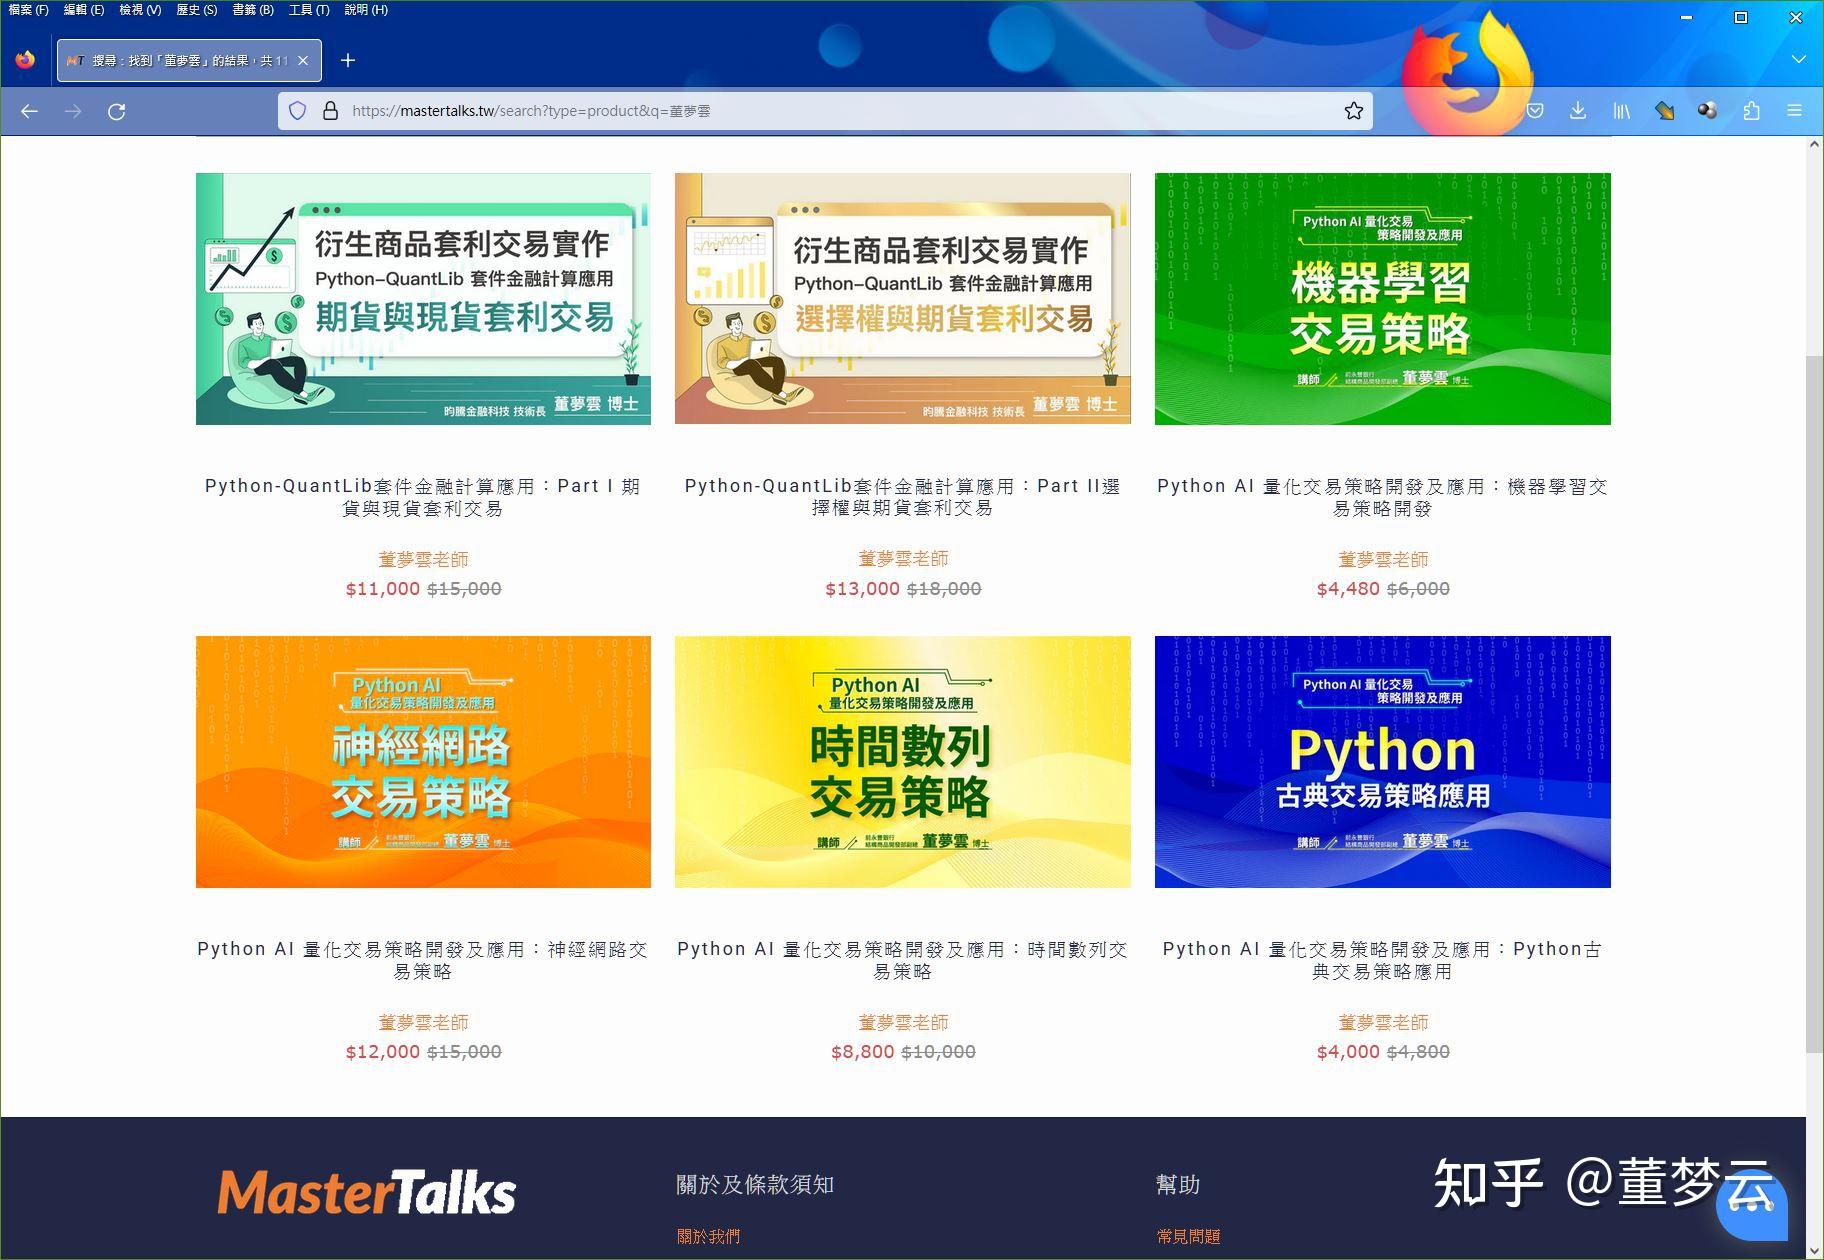Screen dimensions: 1824x1260
Task: Open the Library toolbar icon
Action: pyautogui.click(x=1621, y=111)
